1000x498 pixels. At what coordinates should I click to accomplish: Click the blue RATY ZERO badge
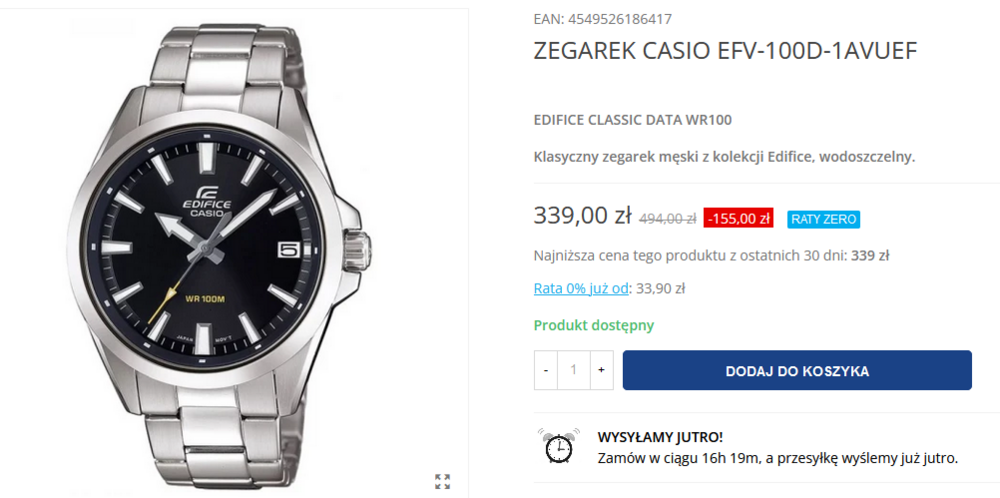823,219
